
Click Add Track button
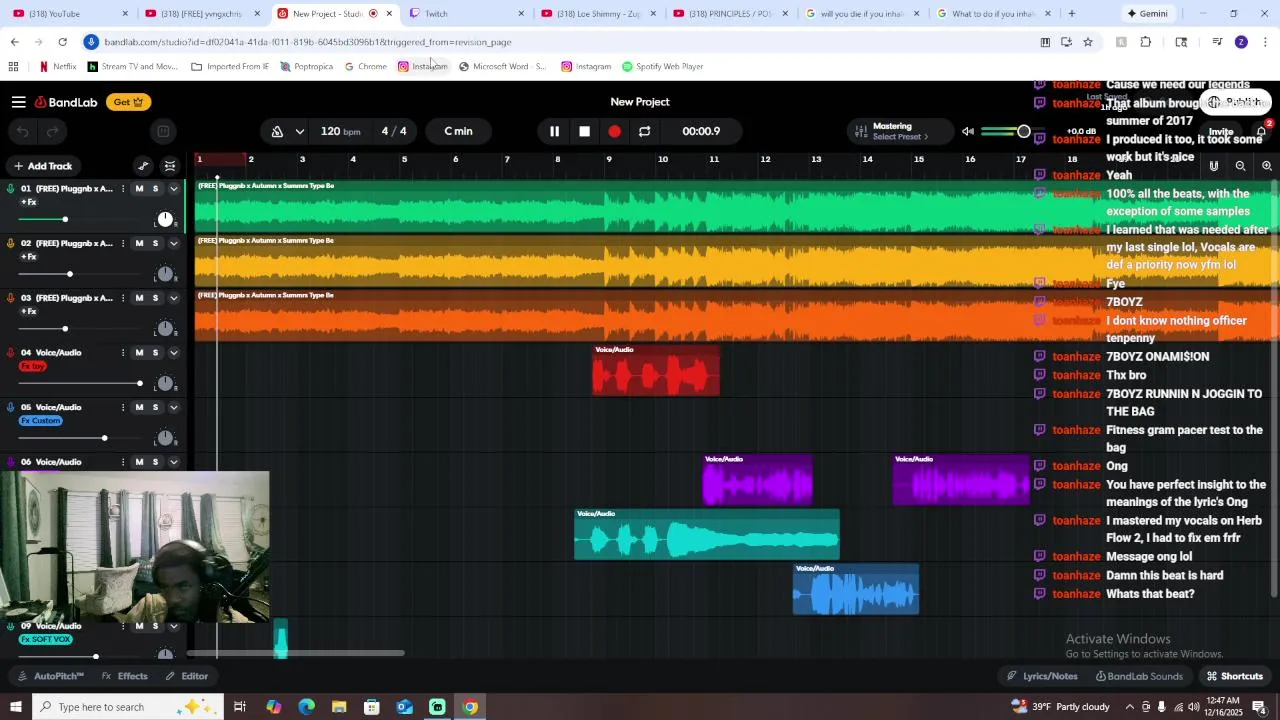tap(42, 166)
